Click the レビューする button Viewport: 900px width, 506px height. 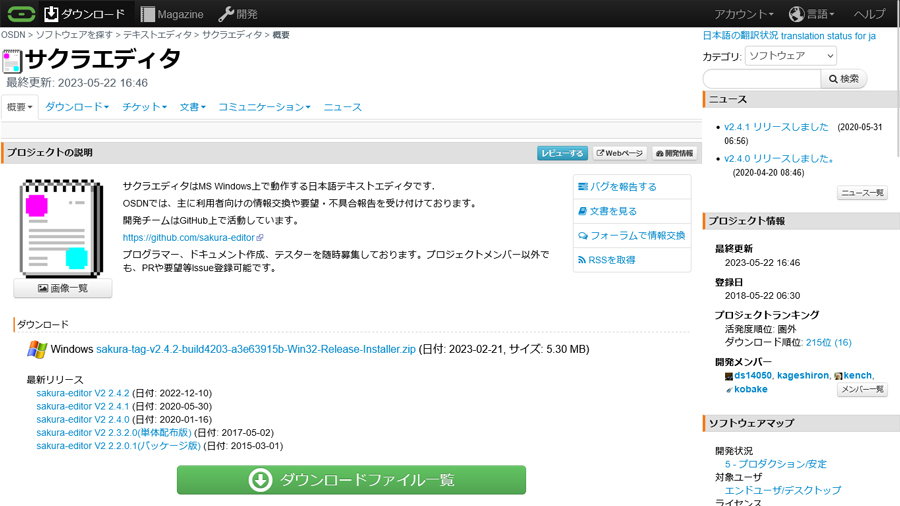pos(561,153)
